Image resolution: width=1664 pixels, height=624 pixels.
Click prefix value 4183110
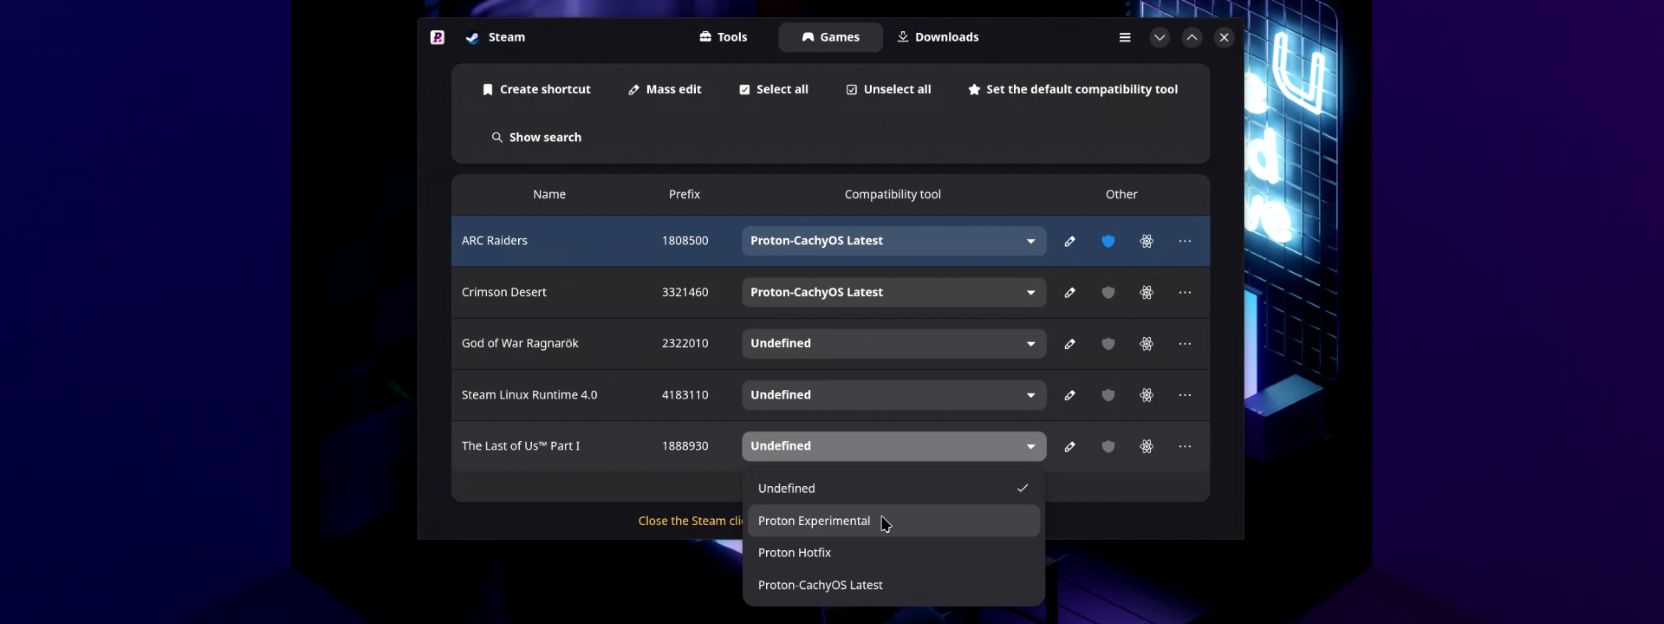685,395
